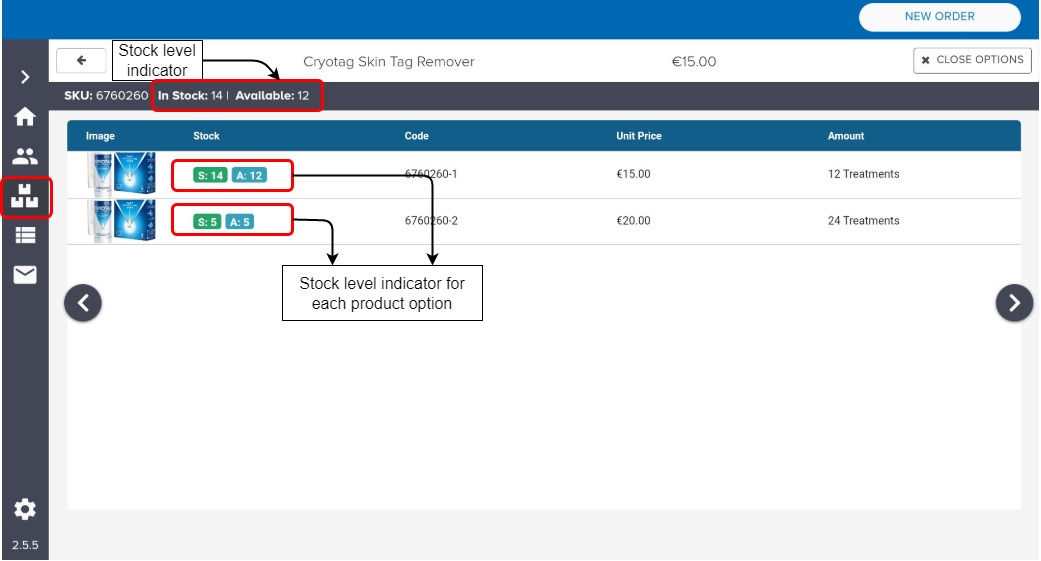The image size is (1041, 561).
Task: Open Settings gear icon
Action: pyautogui.click(x=25, y=509)
